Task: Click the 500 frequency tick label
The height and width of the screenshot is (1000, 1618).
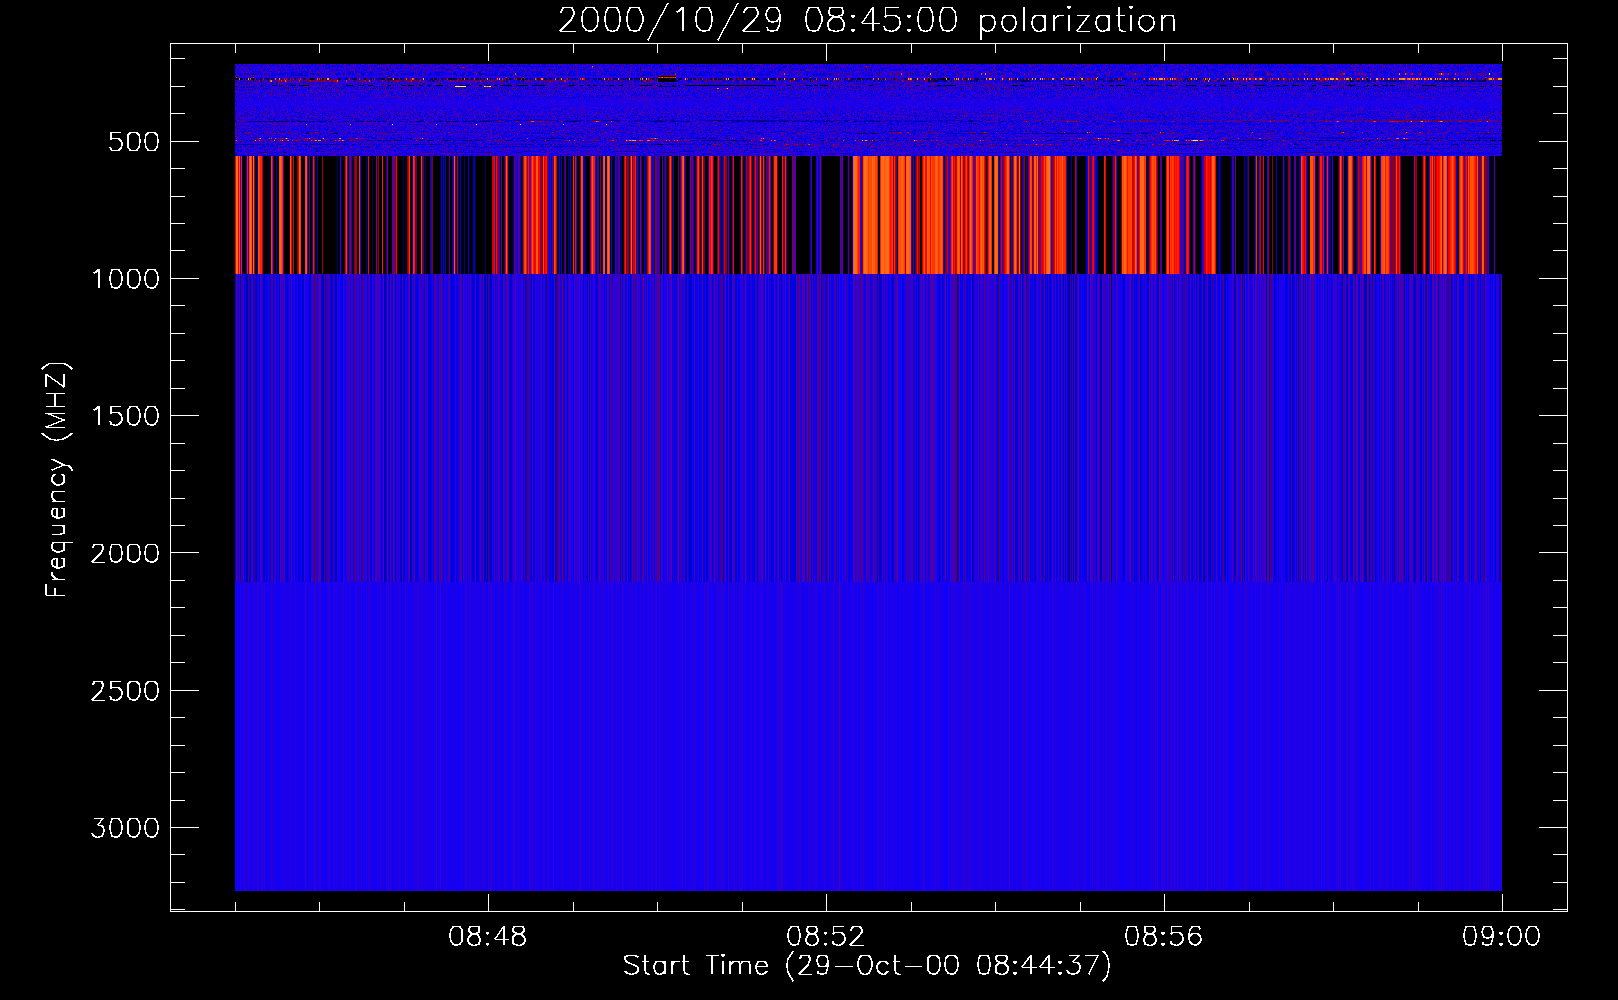Action: pos(134,142)
